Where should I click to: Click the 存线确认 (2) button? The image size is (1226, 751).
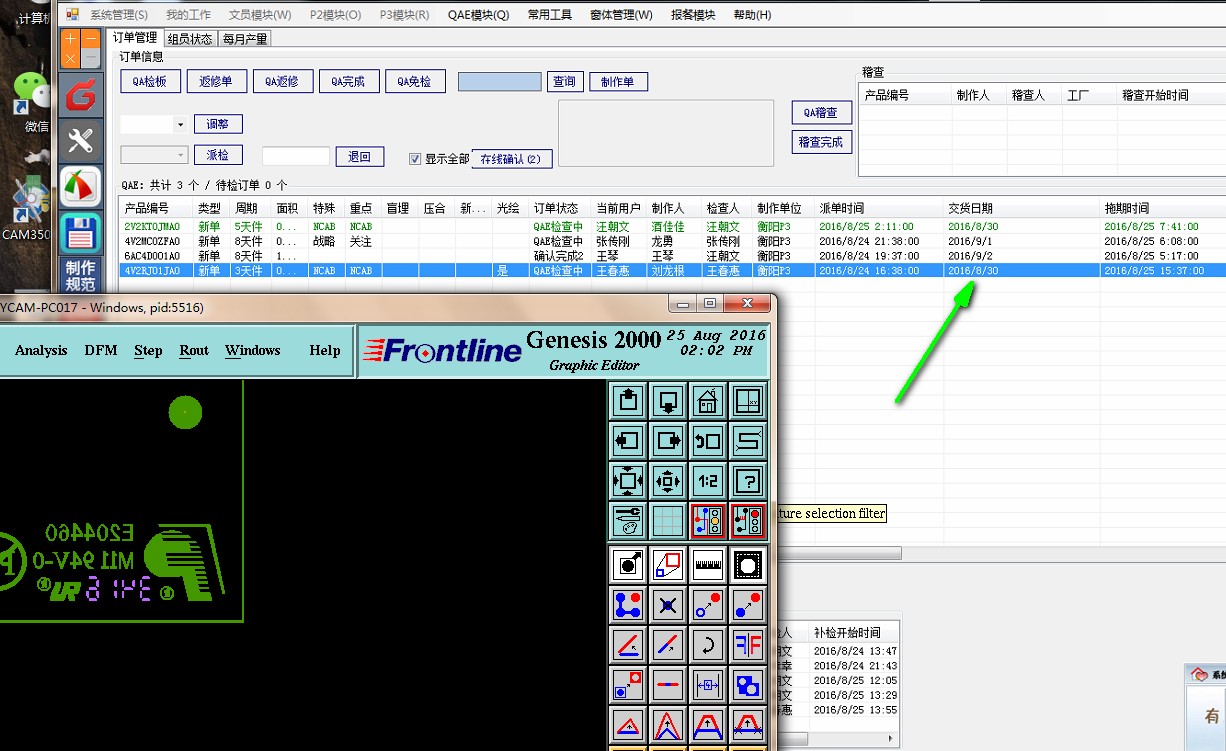click(x=510, y=159)
